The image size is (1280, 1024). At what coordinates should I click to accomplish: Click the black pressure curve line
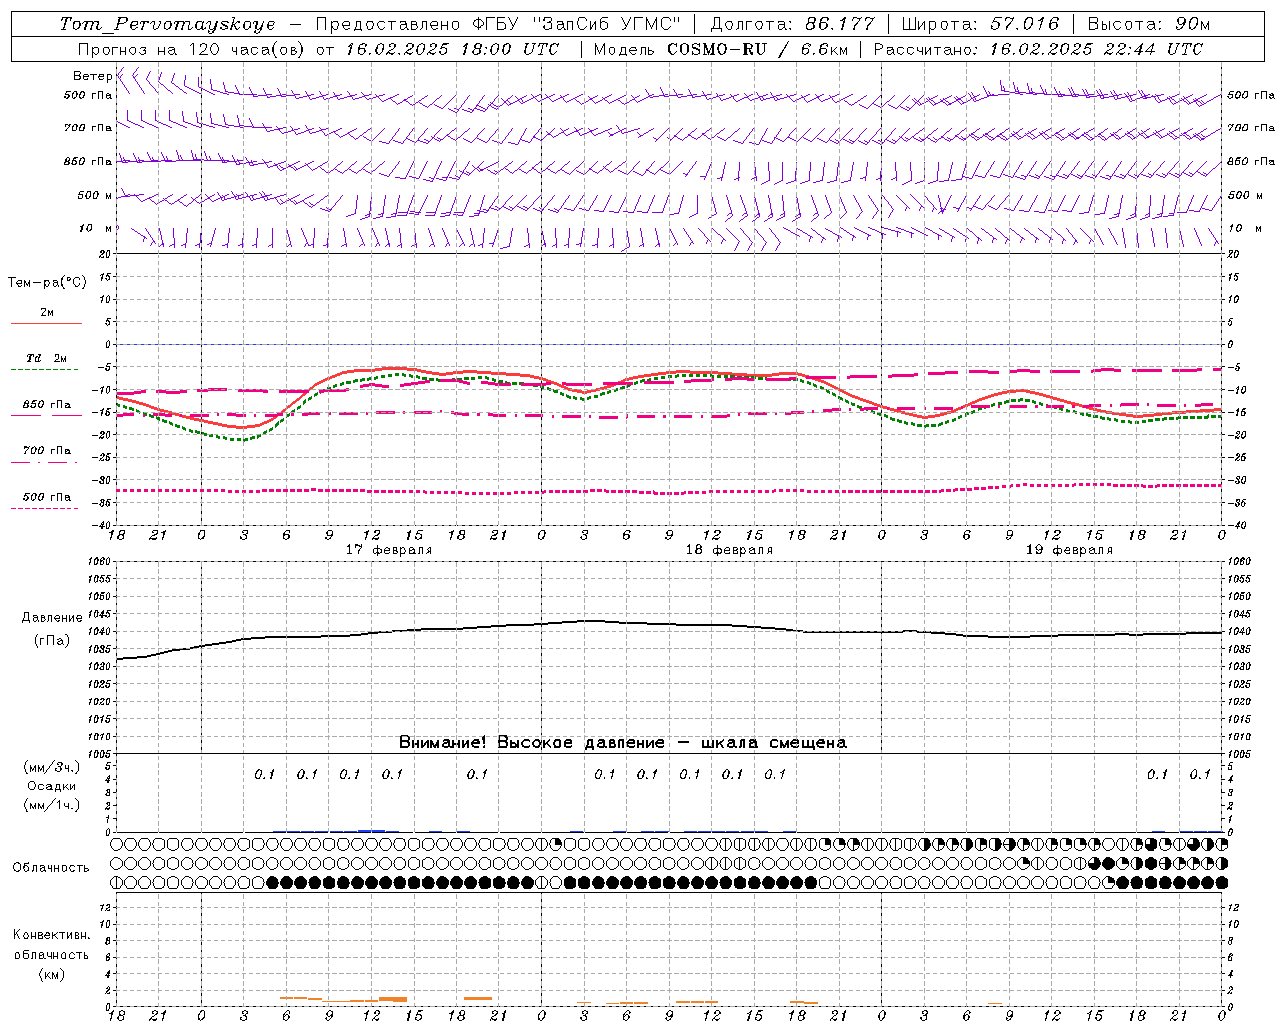(669, 623)
